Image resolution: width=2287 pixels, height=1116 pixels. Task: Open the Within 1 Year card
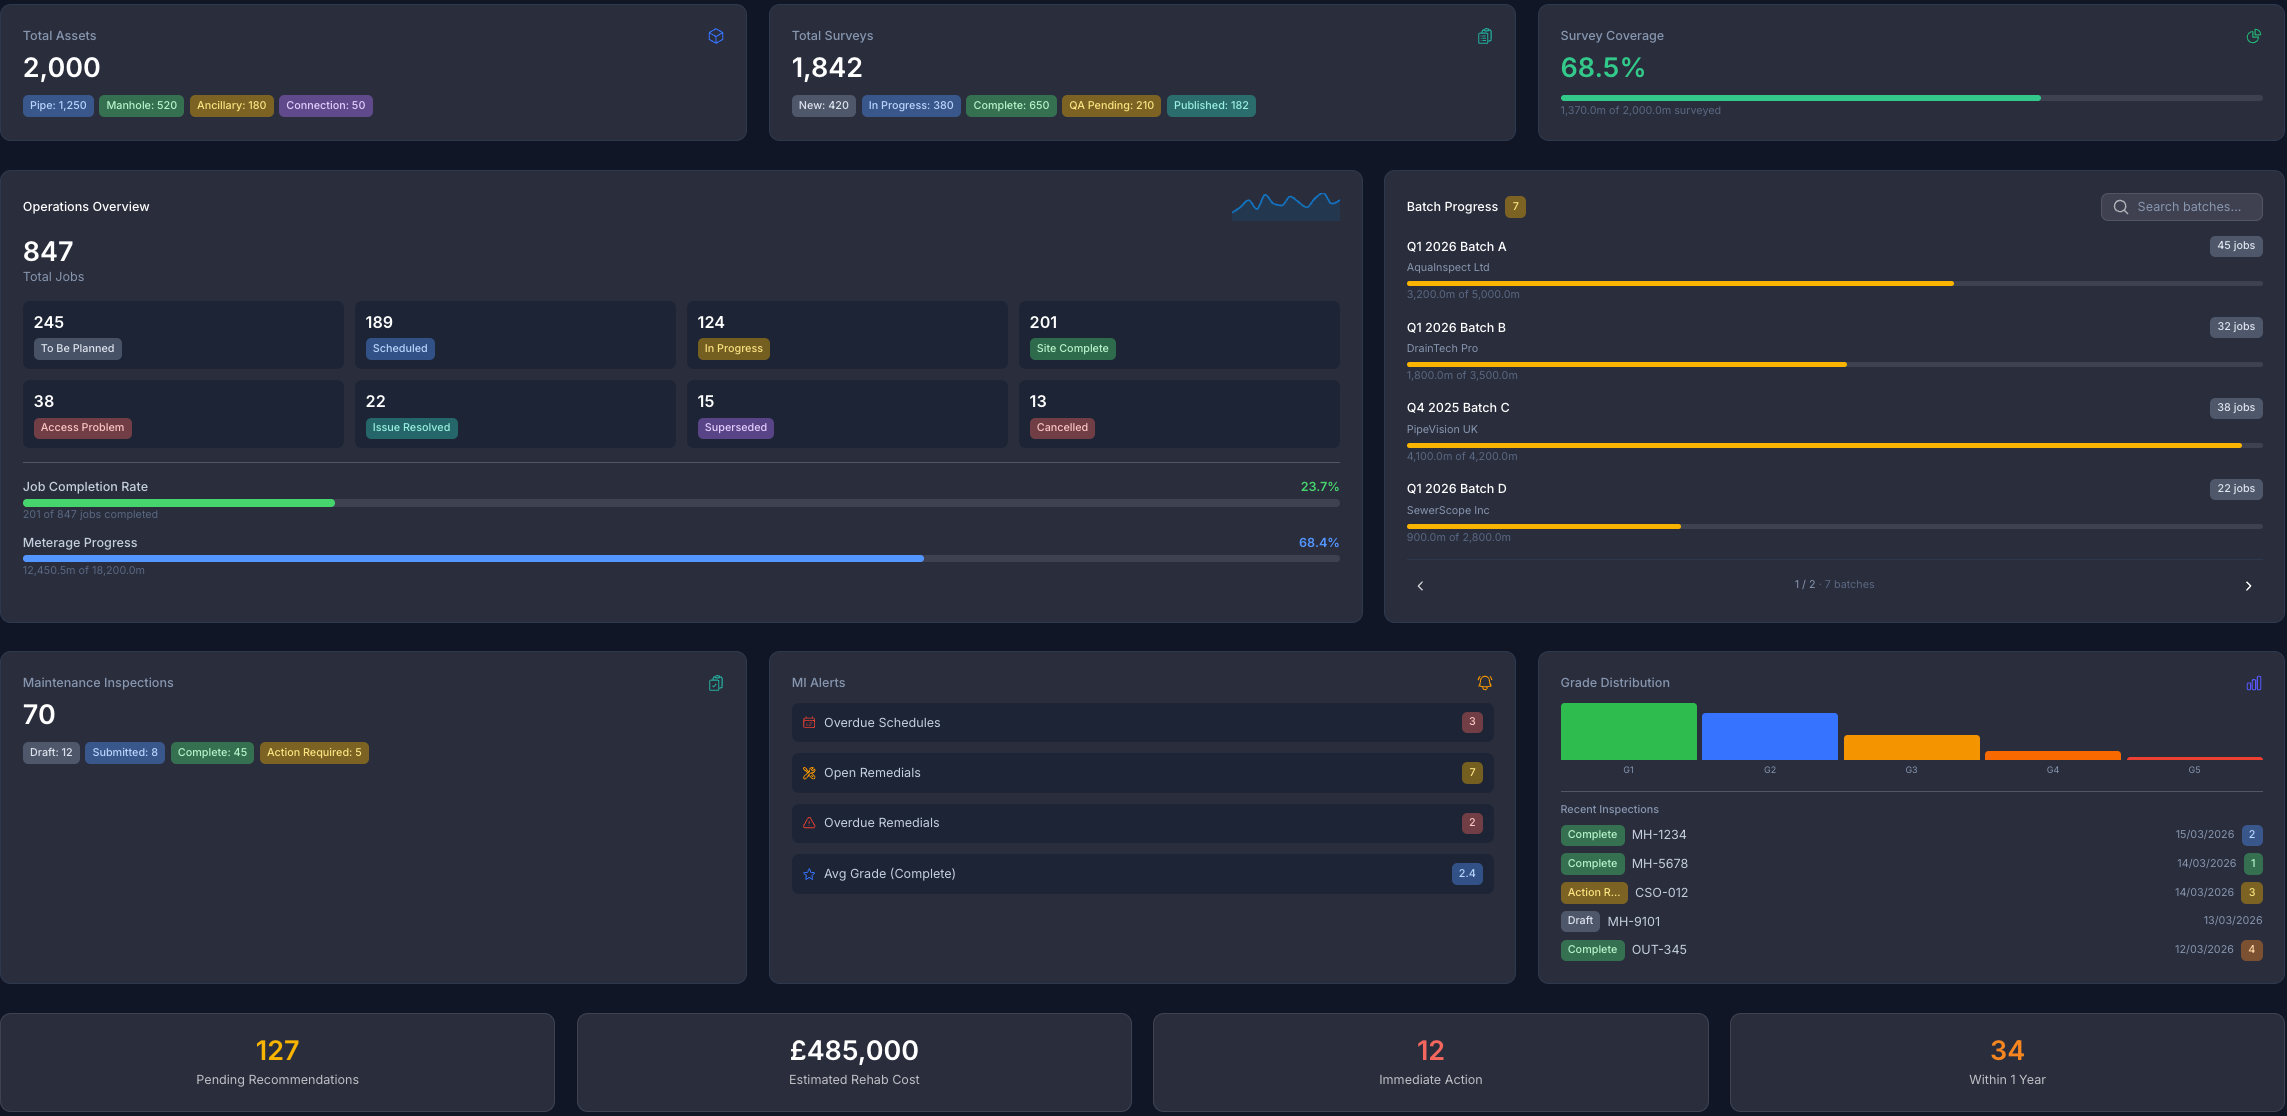click(x=2007, y=1063)
